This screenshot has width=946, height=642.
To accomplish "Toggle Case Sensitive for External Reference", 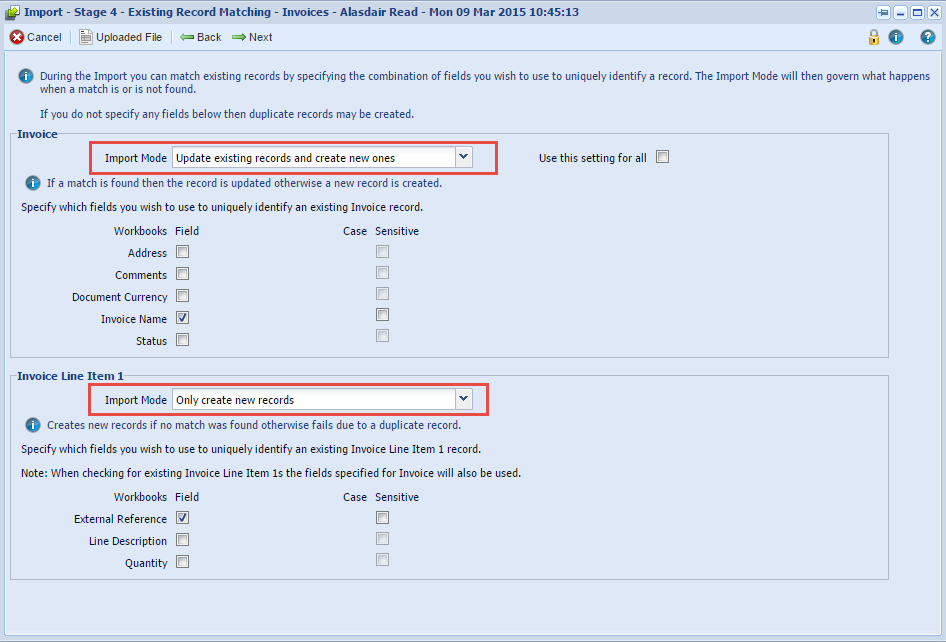I will pos(382,518).
